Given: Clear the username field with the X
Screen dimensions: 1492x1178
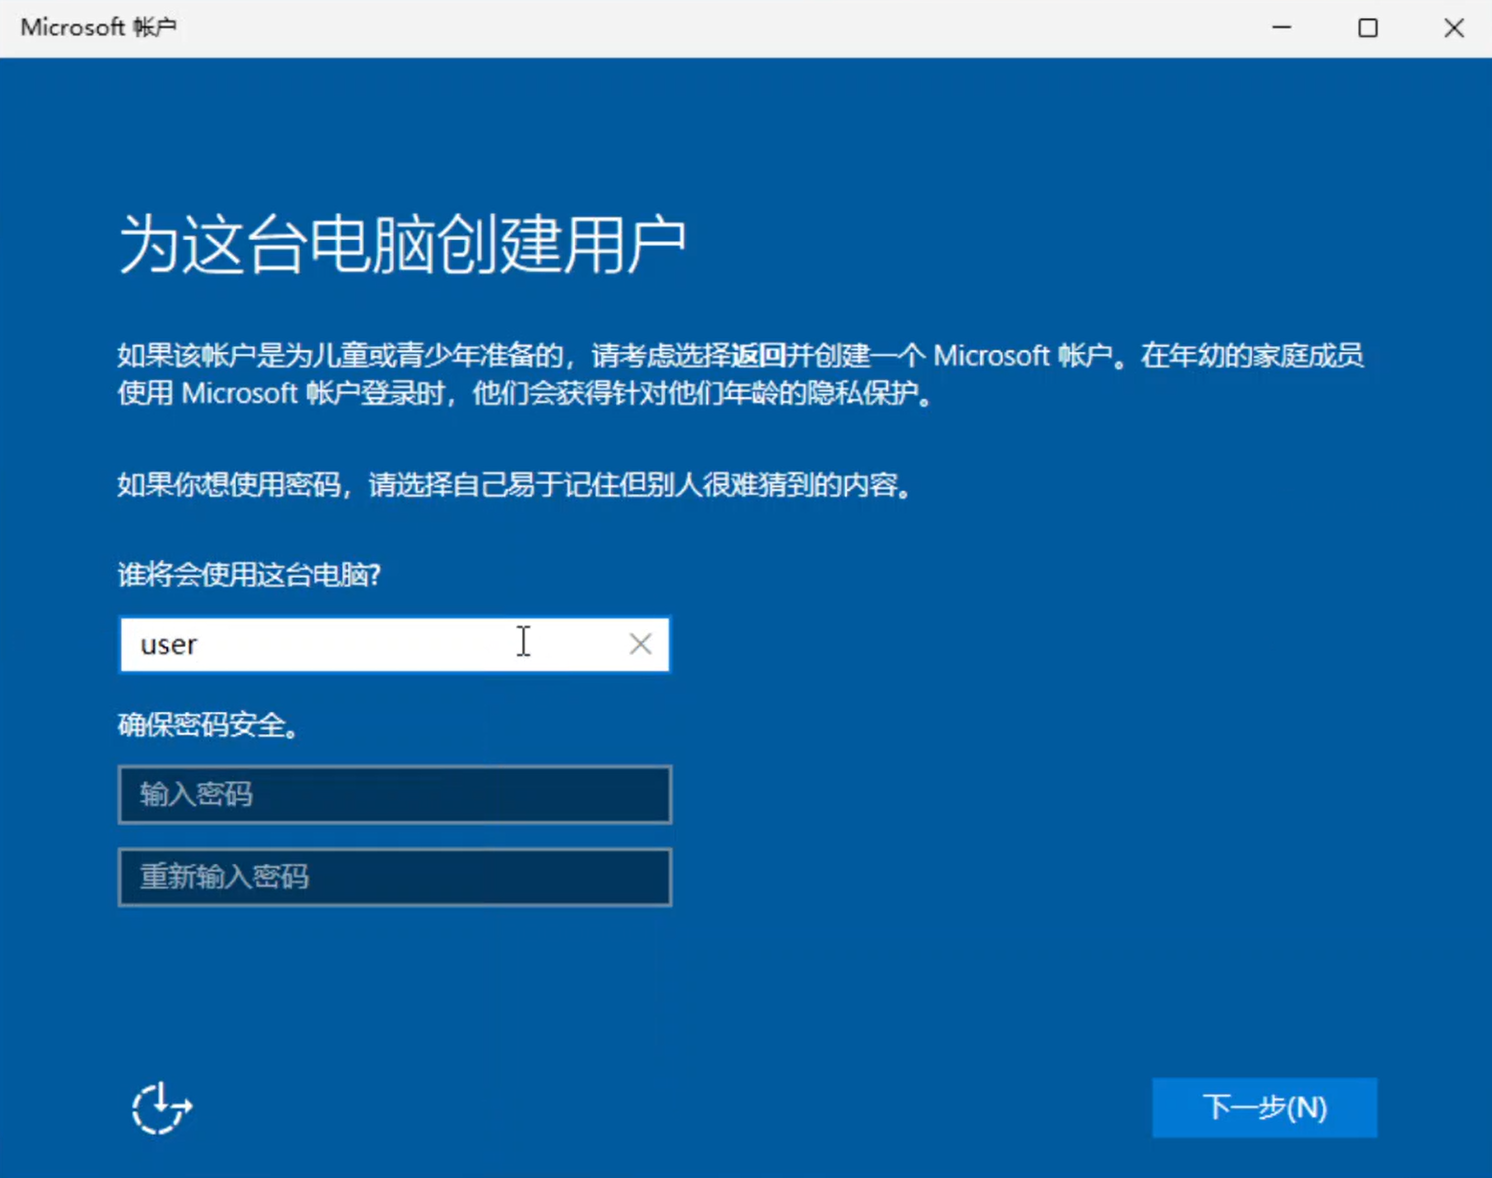Looking at the screenshot, I should coord(640,644).
